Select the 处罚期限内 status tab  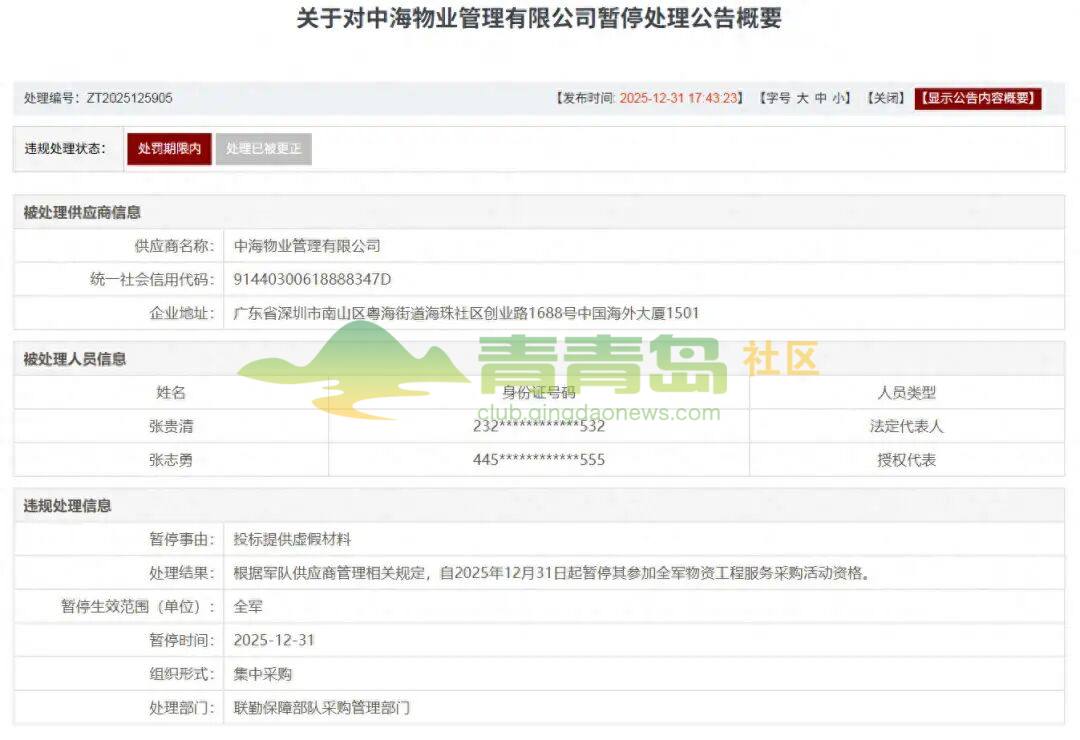coord(169,149)
